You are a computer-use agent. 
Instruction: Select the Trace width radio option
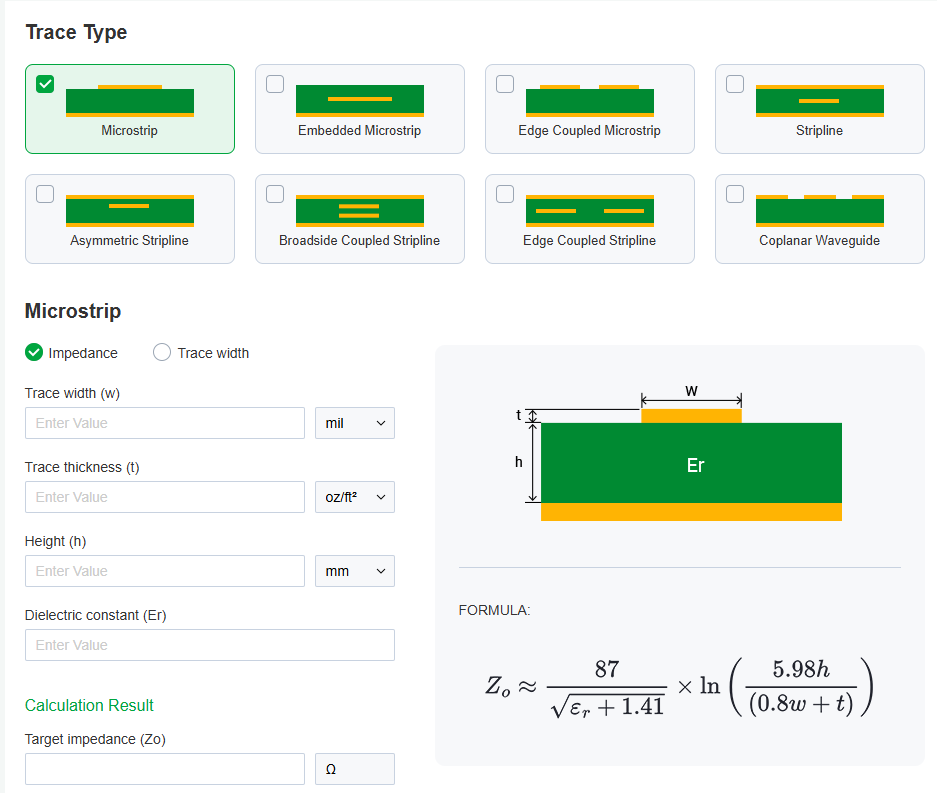click(x=162, y=352)
